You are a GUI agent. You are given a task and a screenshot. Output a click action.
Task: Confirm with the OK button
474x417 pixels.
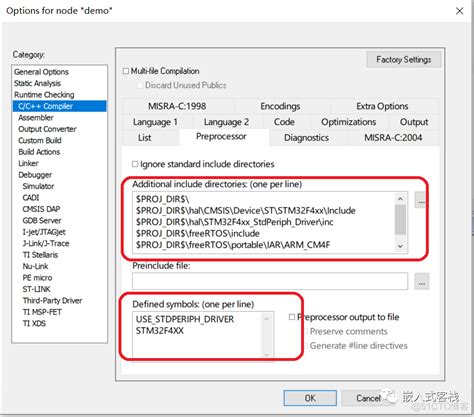[x=310, y=398]
